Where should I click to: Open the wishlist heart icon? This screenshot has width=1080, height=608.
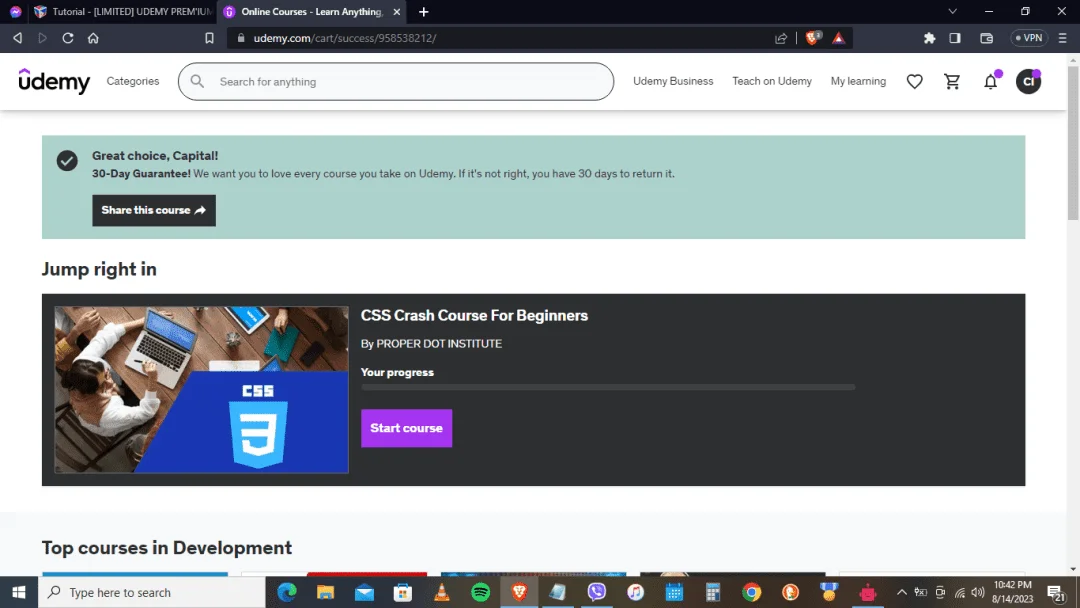pyautogui.click(x=914, y=81)
